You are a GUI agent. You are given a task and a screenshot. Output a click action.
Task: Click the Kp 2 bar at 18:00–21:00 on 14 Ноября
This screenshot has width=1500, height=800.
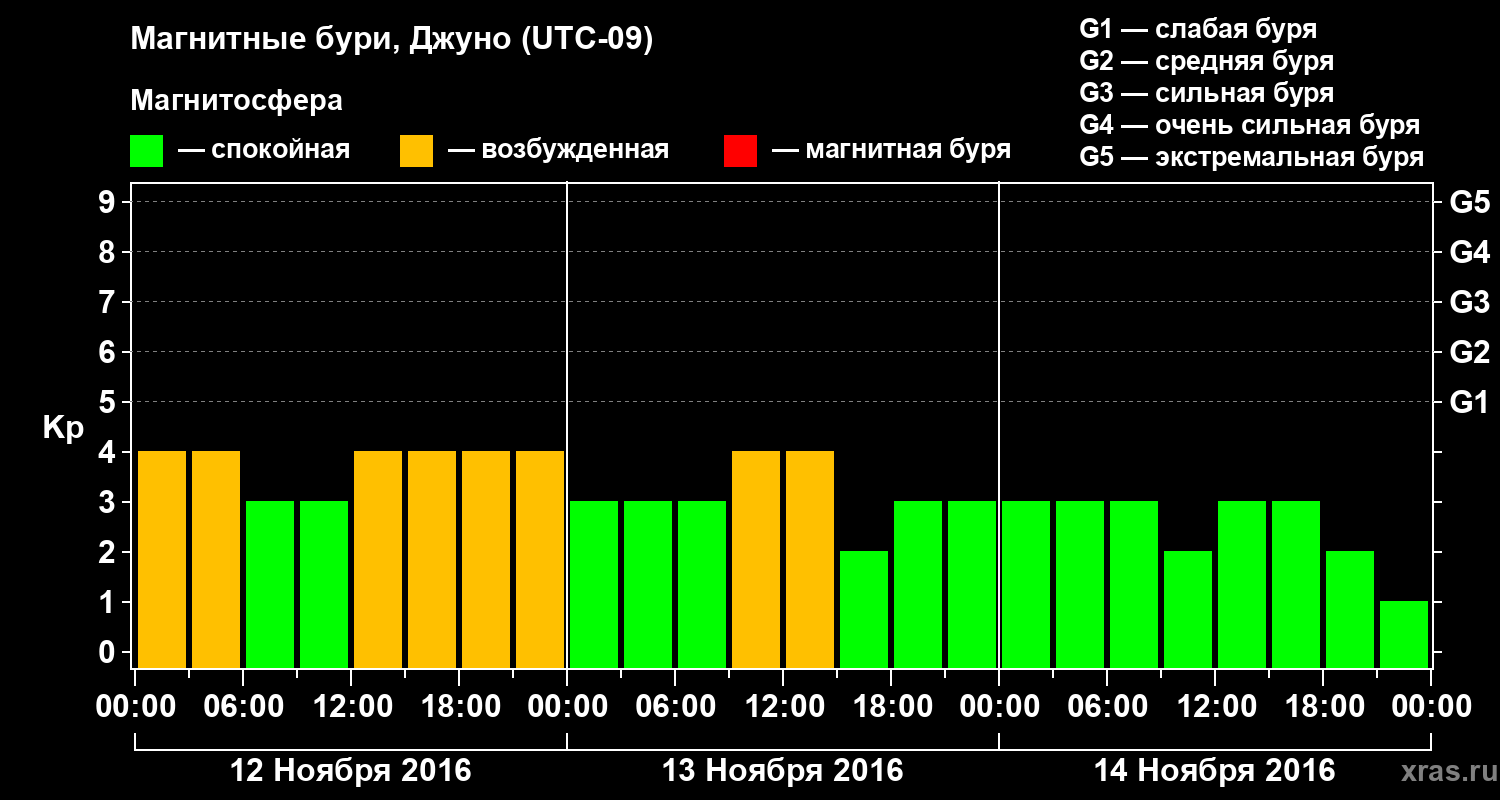pos(1350,610)
